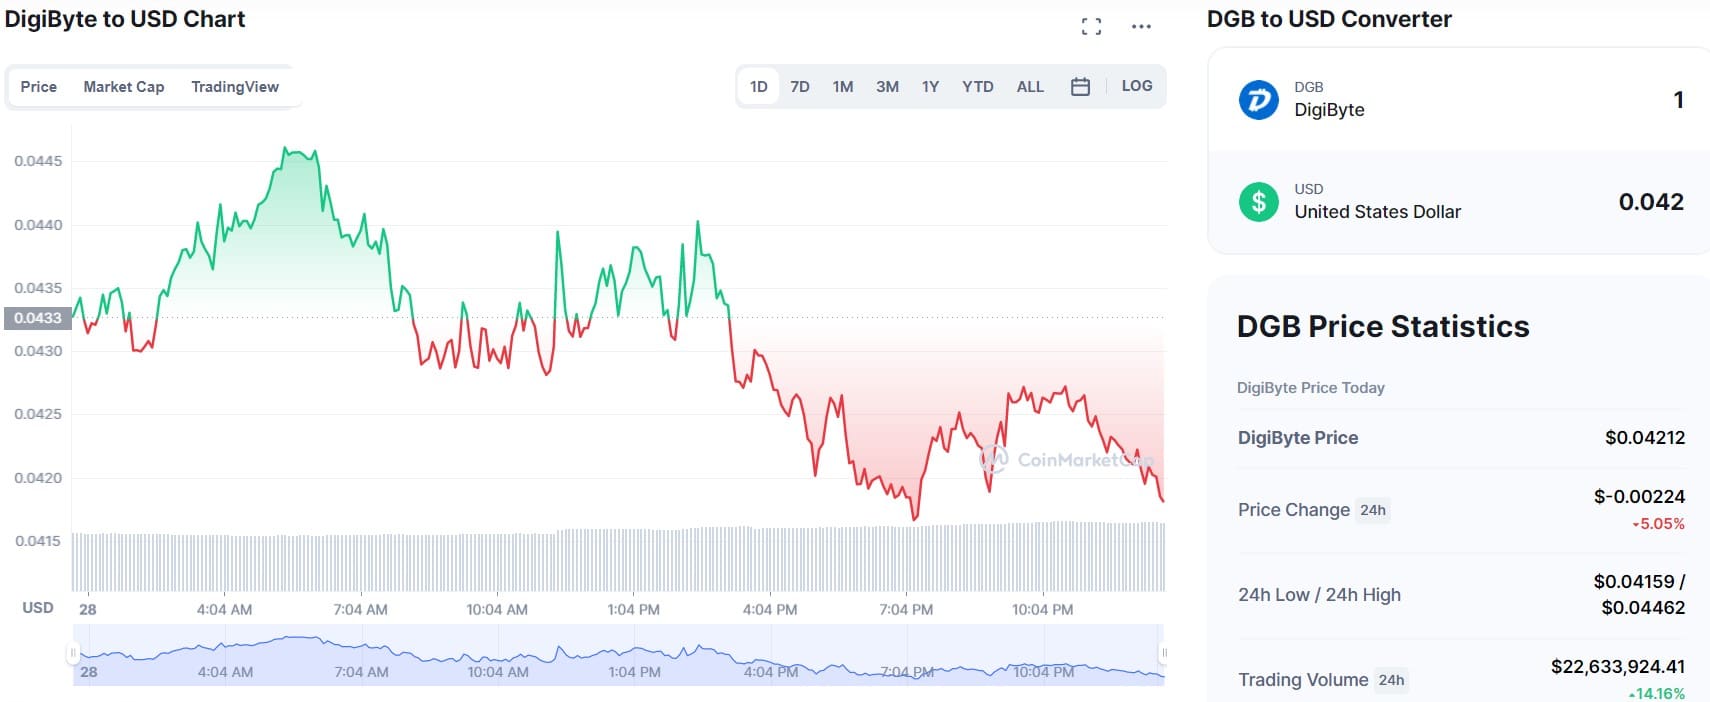Click the 24h badge beside Price Change
The image size is (1710, 702).
tap(1373, 510)
